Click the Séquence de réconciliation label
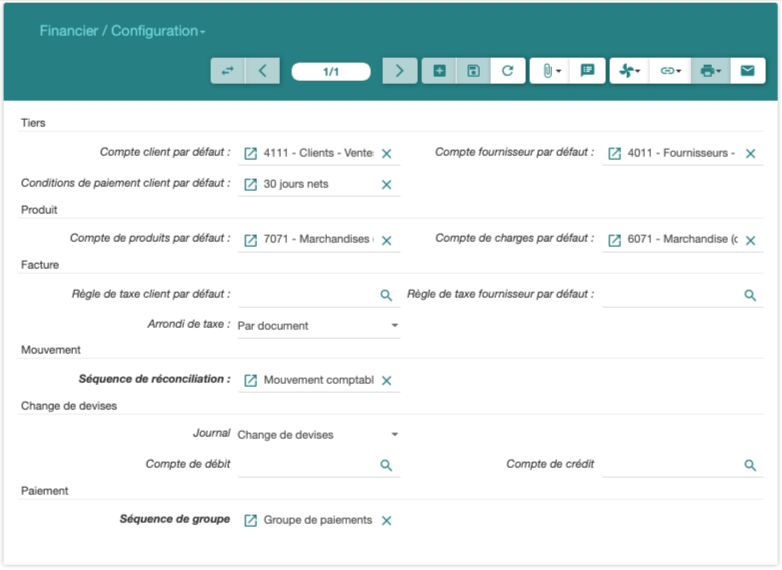This screenshot has width=782, height=570. [x=155, y=379]
